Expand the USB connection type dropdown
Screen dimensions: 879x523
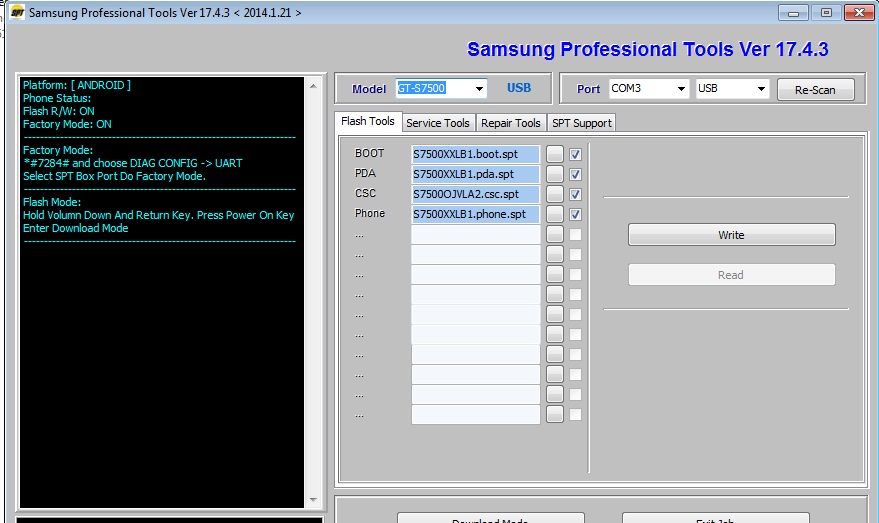[x=761, y=89]
